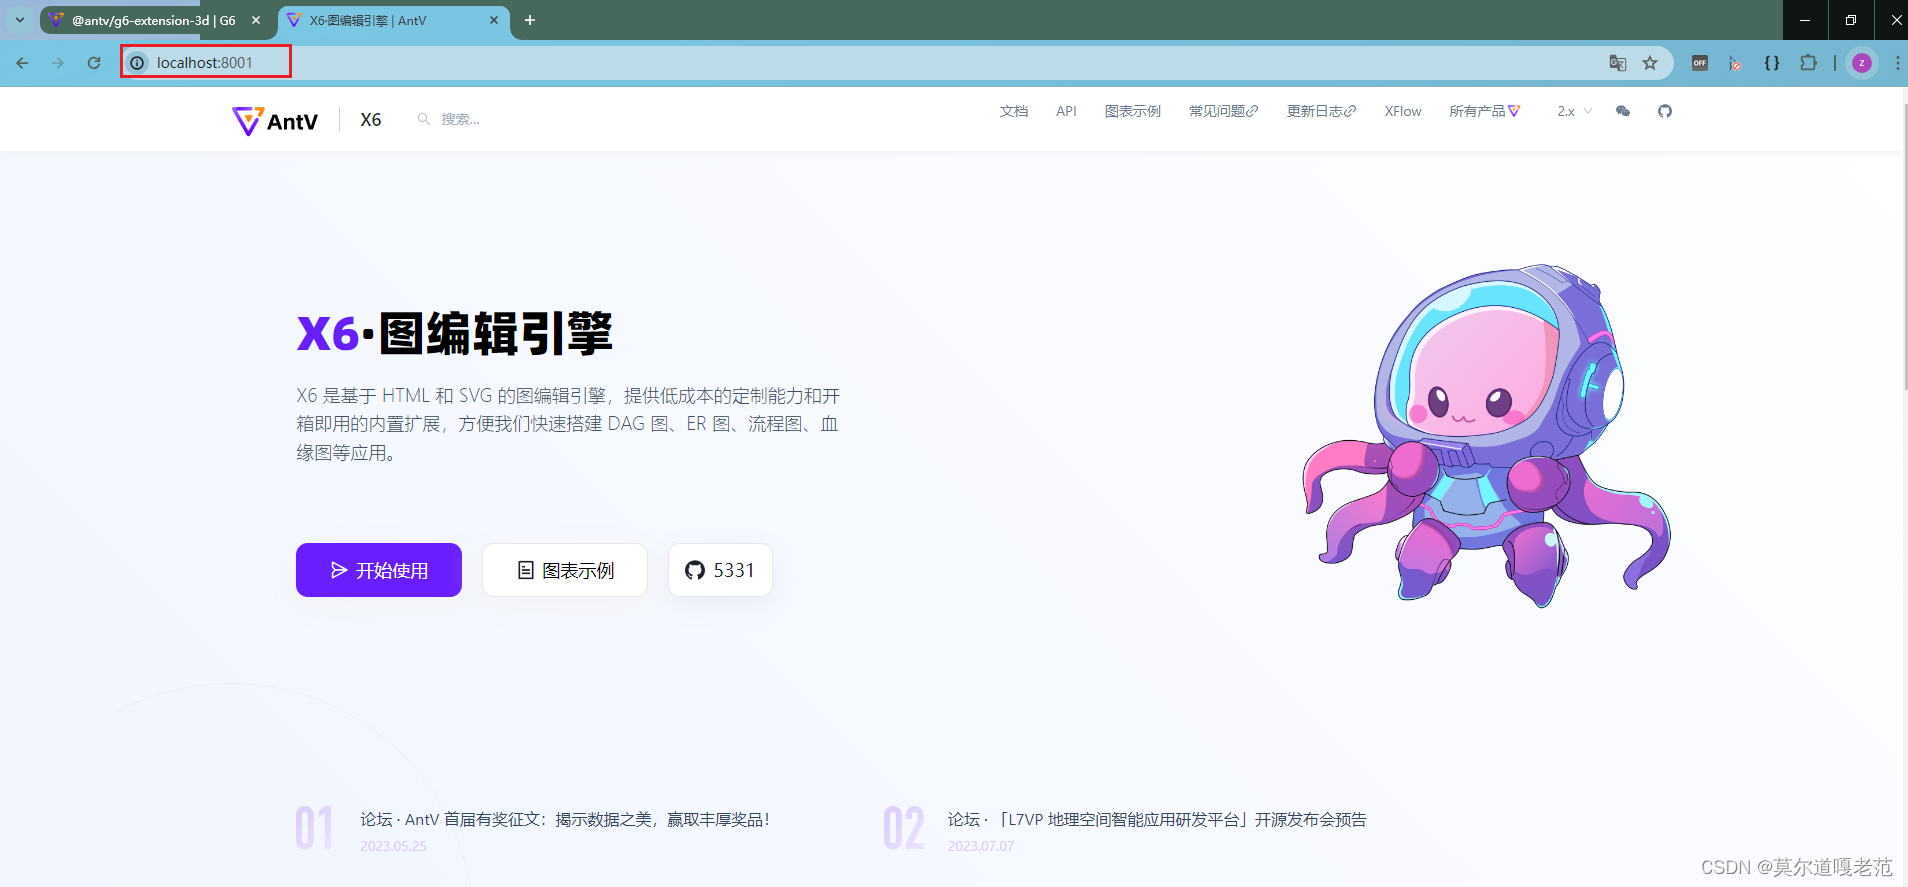Click the WeChat icon in header
This screenshot has height=887, width=1908.
[1623, 111]
